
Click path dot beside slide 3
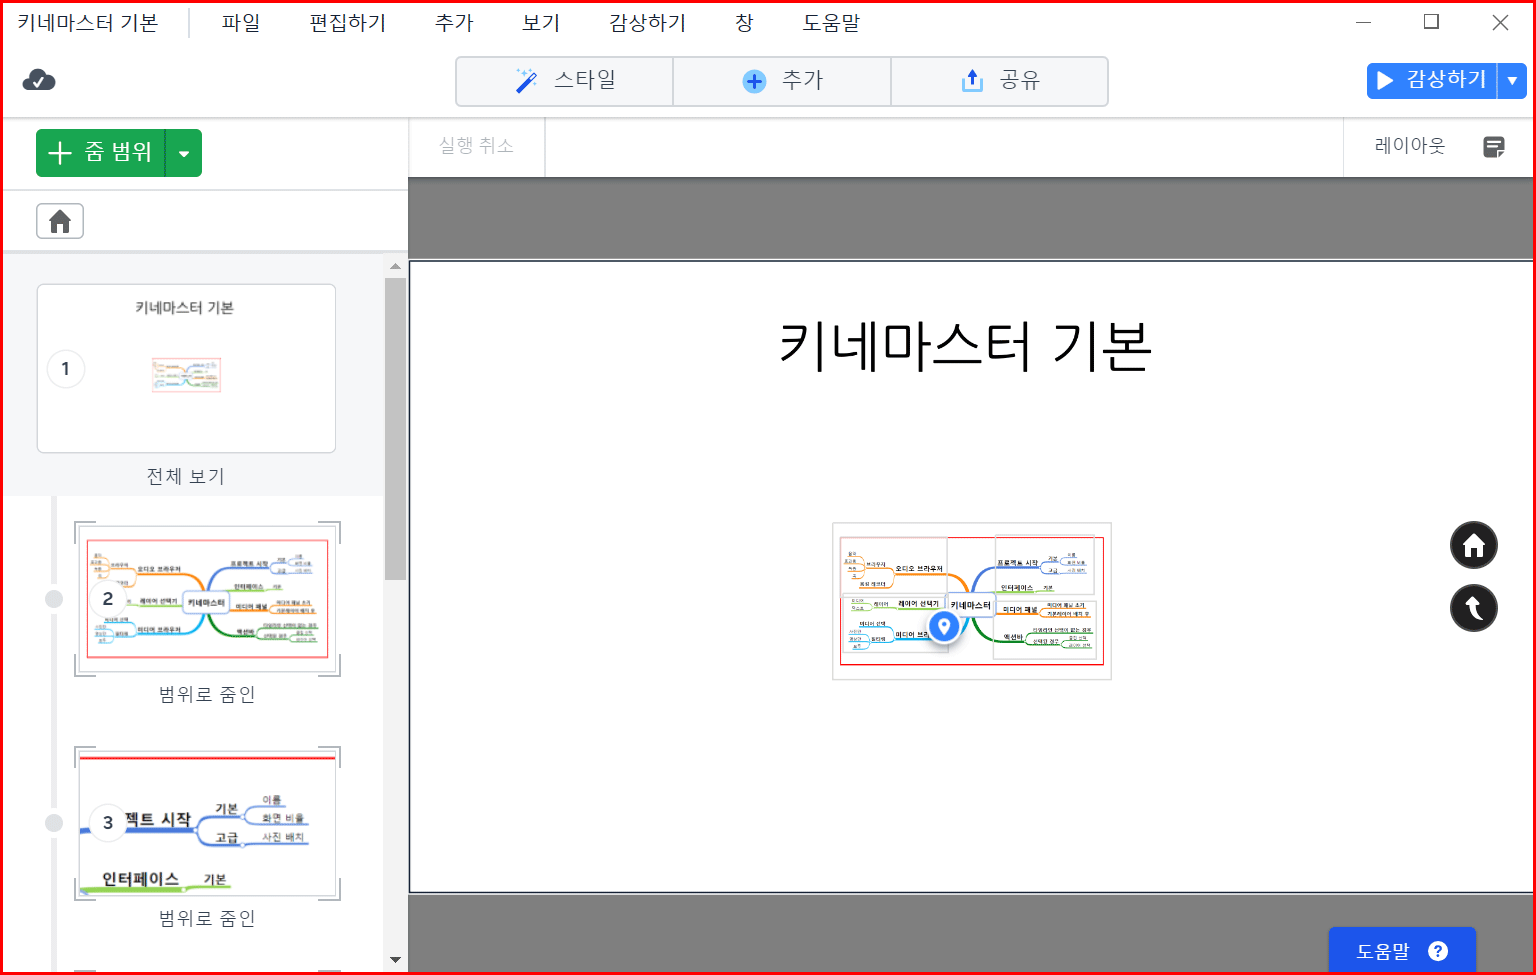(x=54, y=823)
